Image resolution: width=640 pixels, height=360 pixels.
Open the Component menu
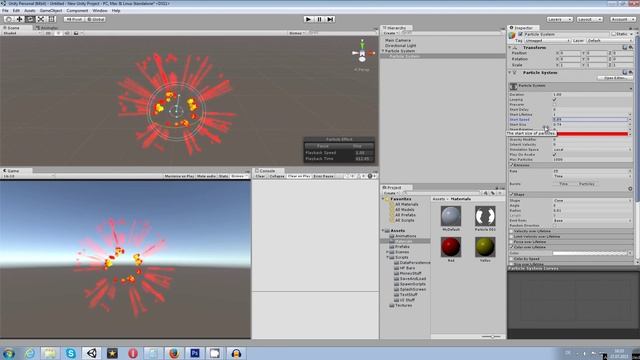point(77,11)
